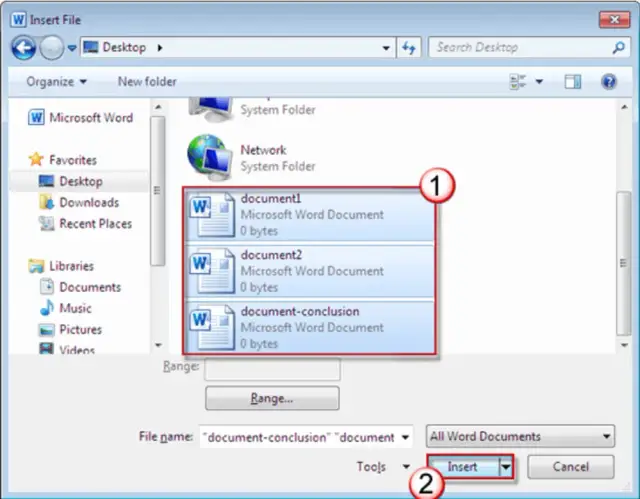Toggle the preview pane icon
This screenshot has height=499, width=640.
click(573, 82)
